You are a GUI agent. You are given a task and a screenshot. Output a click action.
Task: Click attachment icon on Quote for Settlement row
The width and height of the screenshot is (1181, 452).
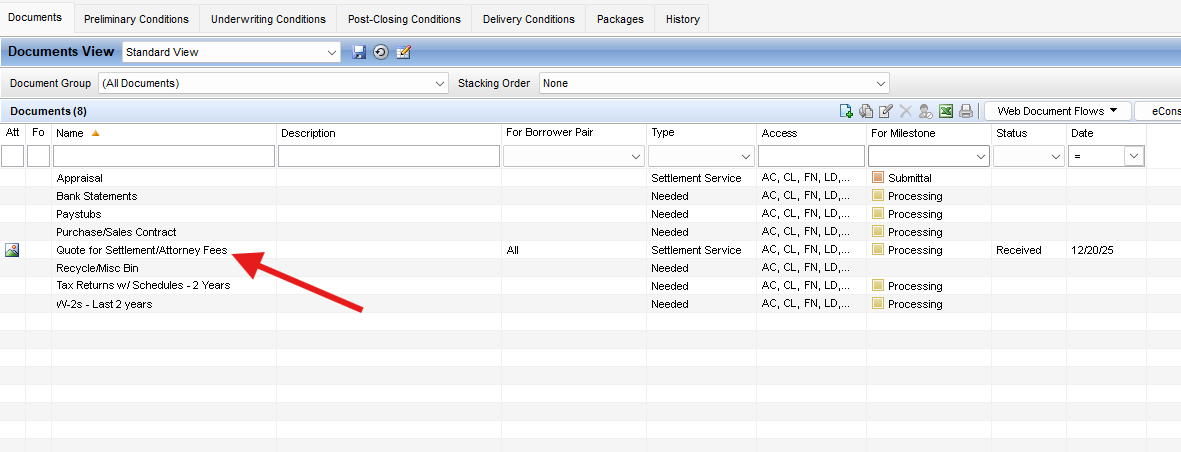tap(11, 250)
